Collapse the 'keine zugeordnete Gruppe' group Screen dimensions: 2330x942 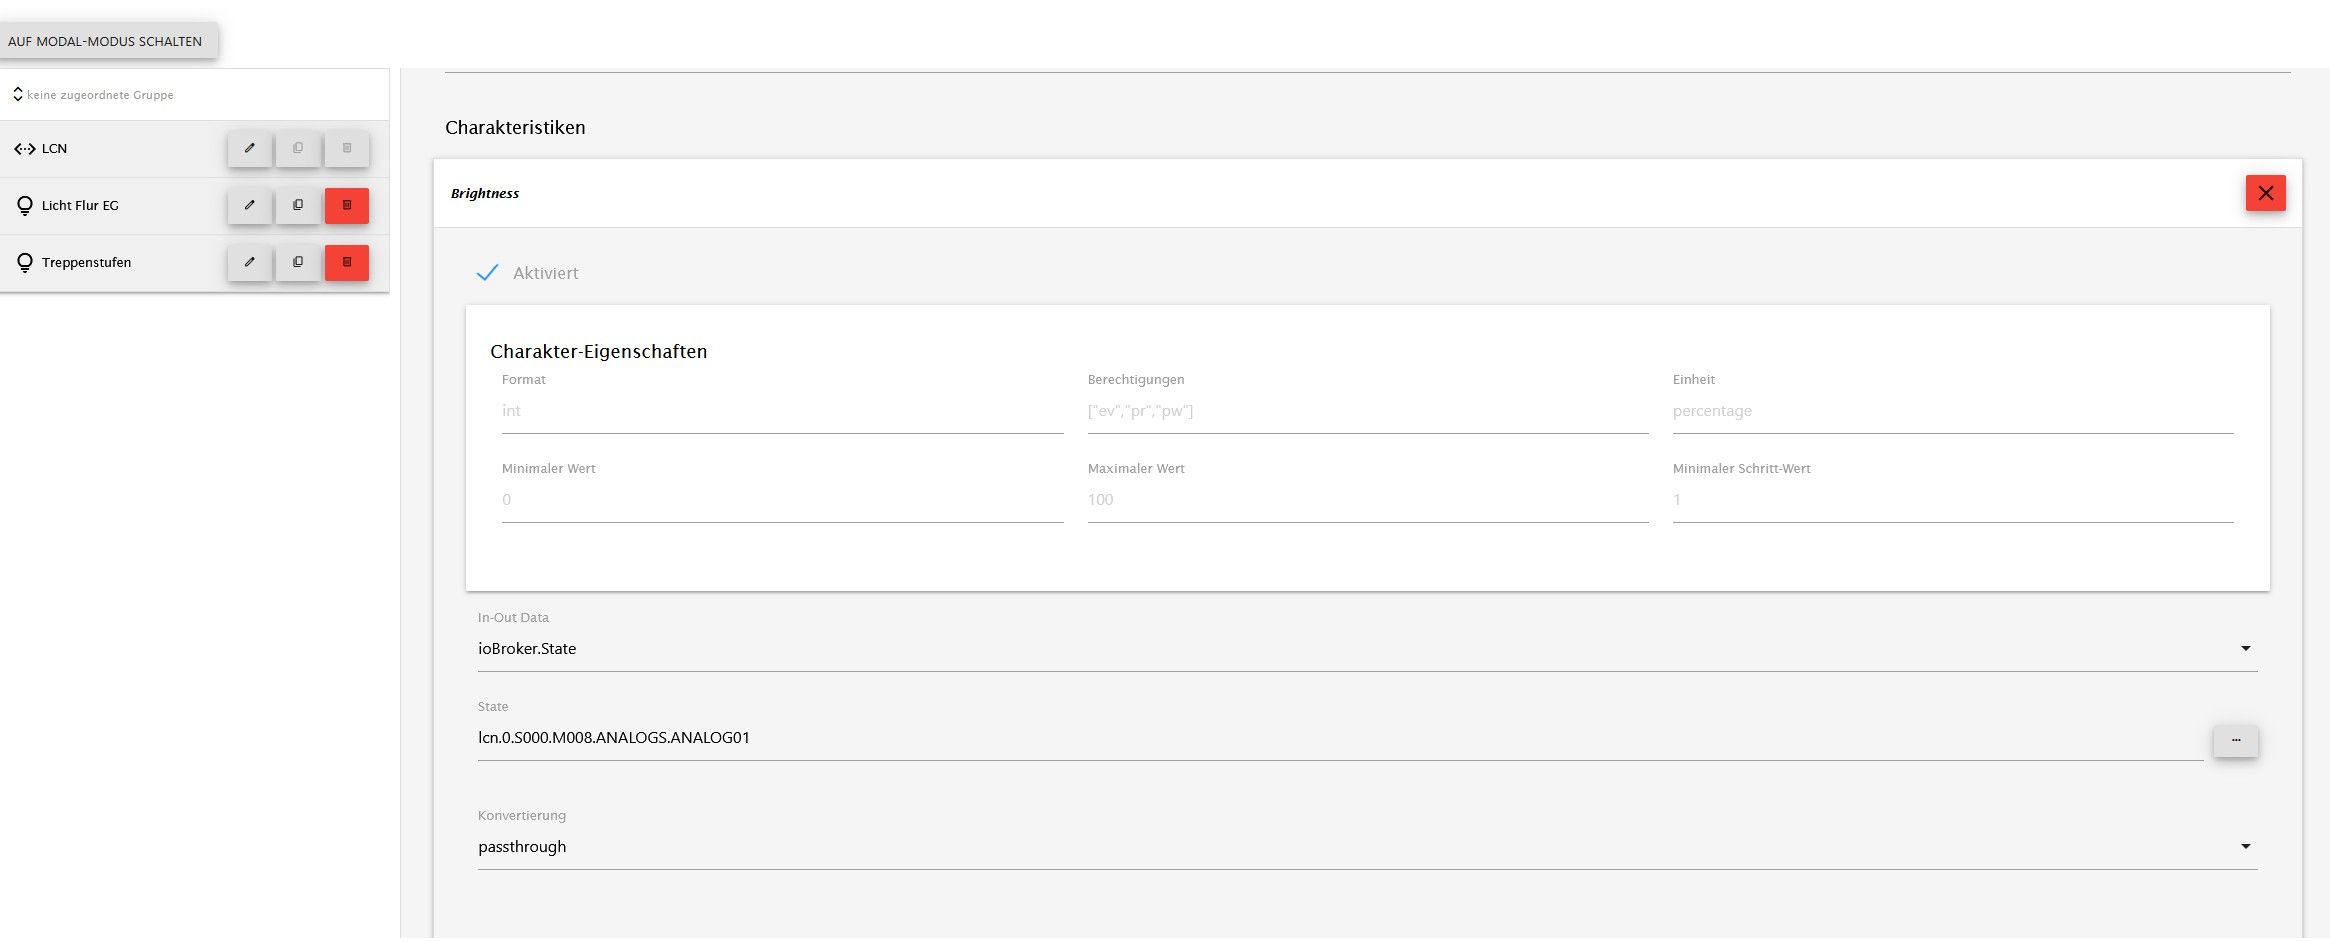18,95
